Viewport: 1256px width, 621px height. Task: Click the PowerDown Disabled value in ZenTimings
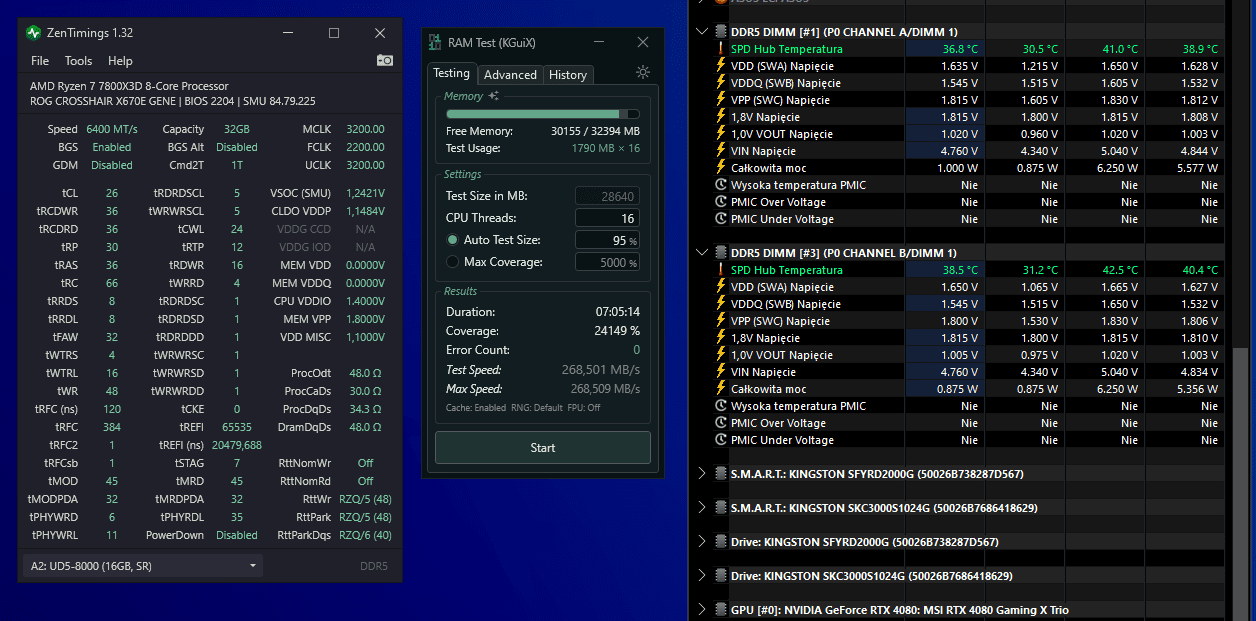pyautogui.click(x=236, y=535)
